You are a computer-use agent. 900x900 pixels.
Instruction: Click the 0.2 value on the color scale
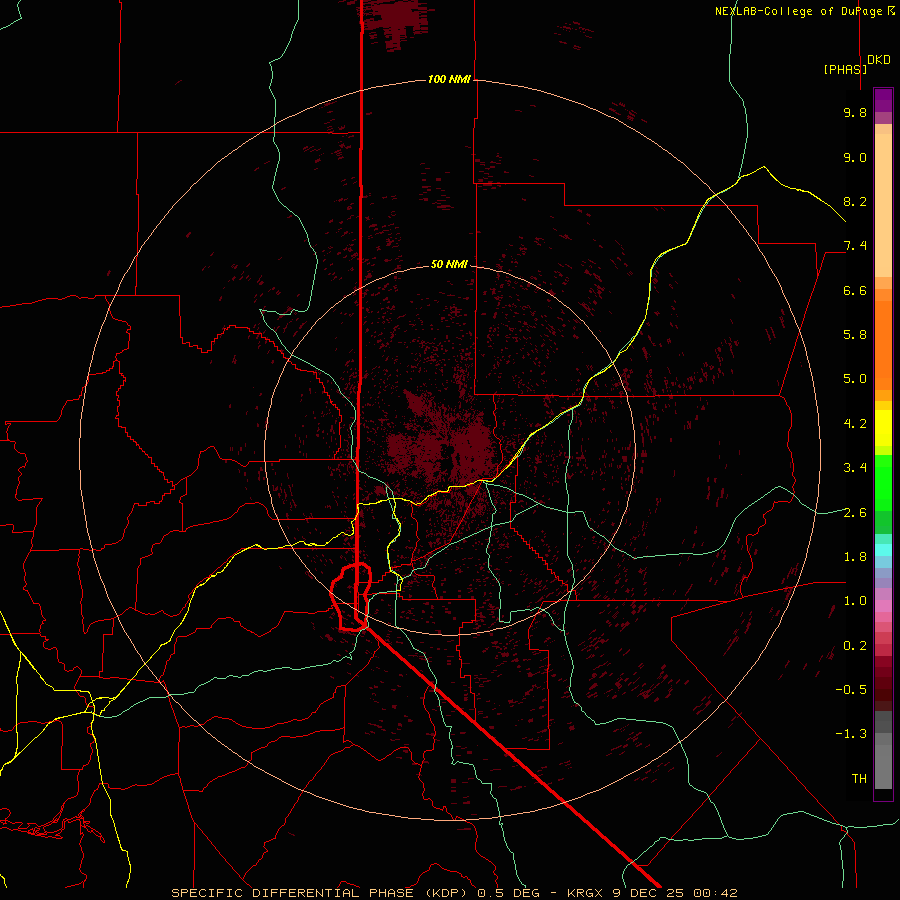[x=855, y=645]
